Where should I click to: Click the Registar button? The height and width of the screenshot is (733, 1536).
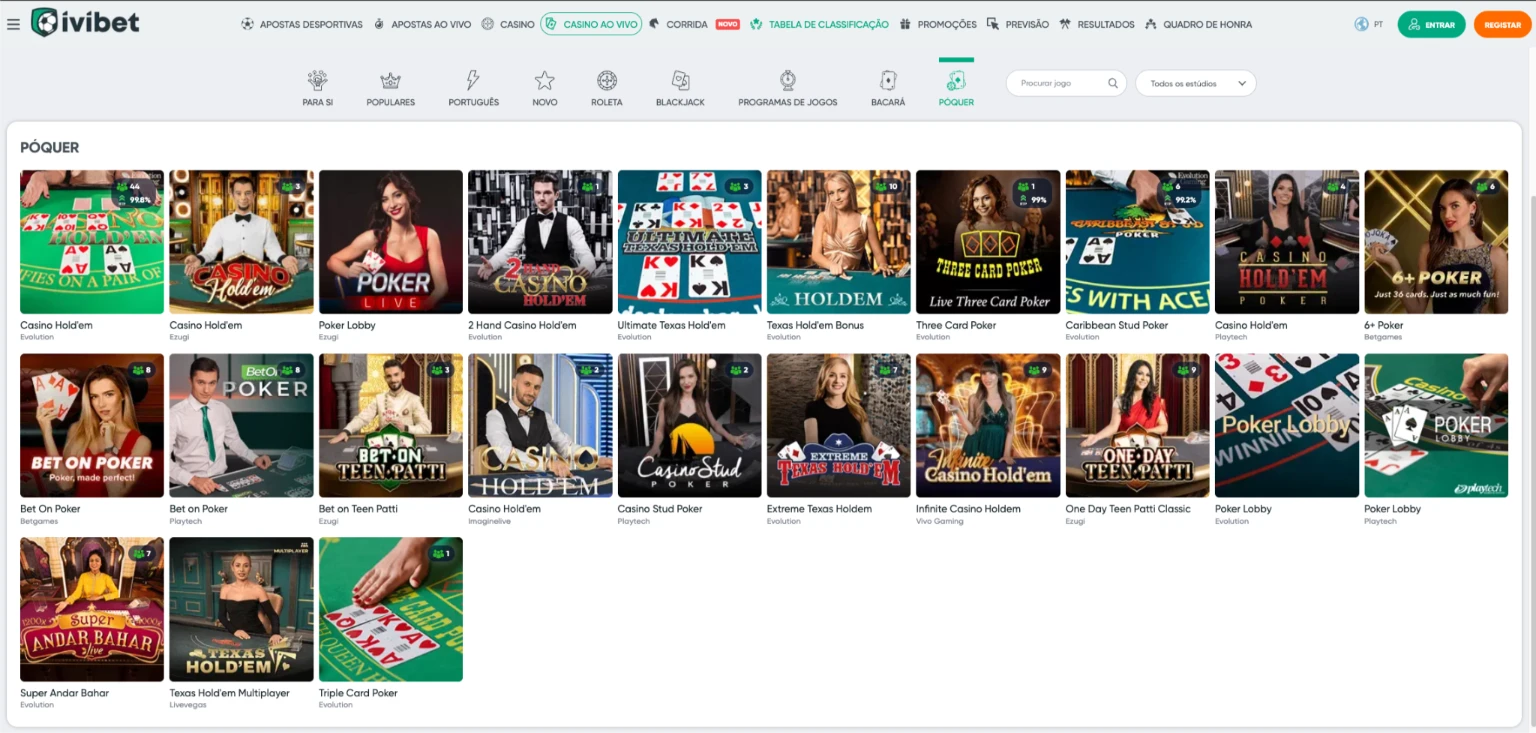click(x=1501, y=24)
